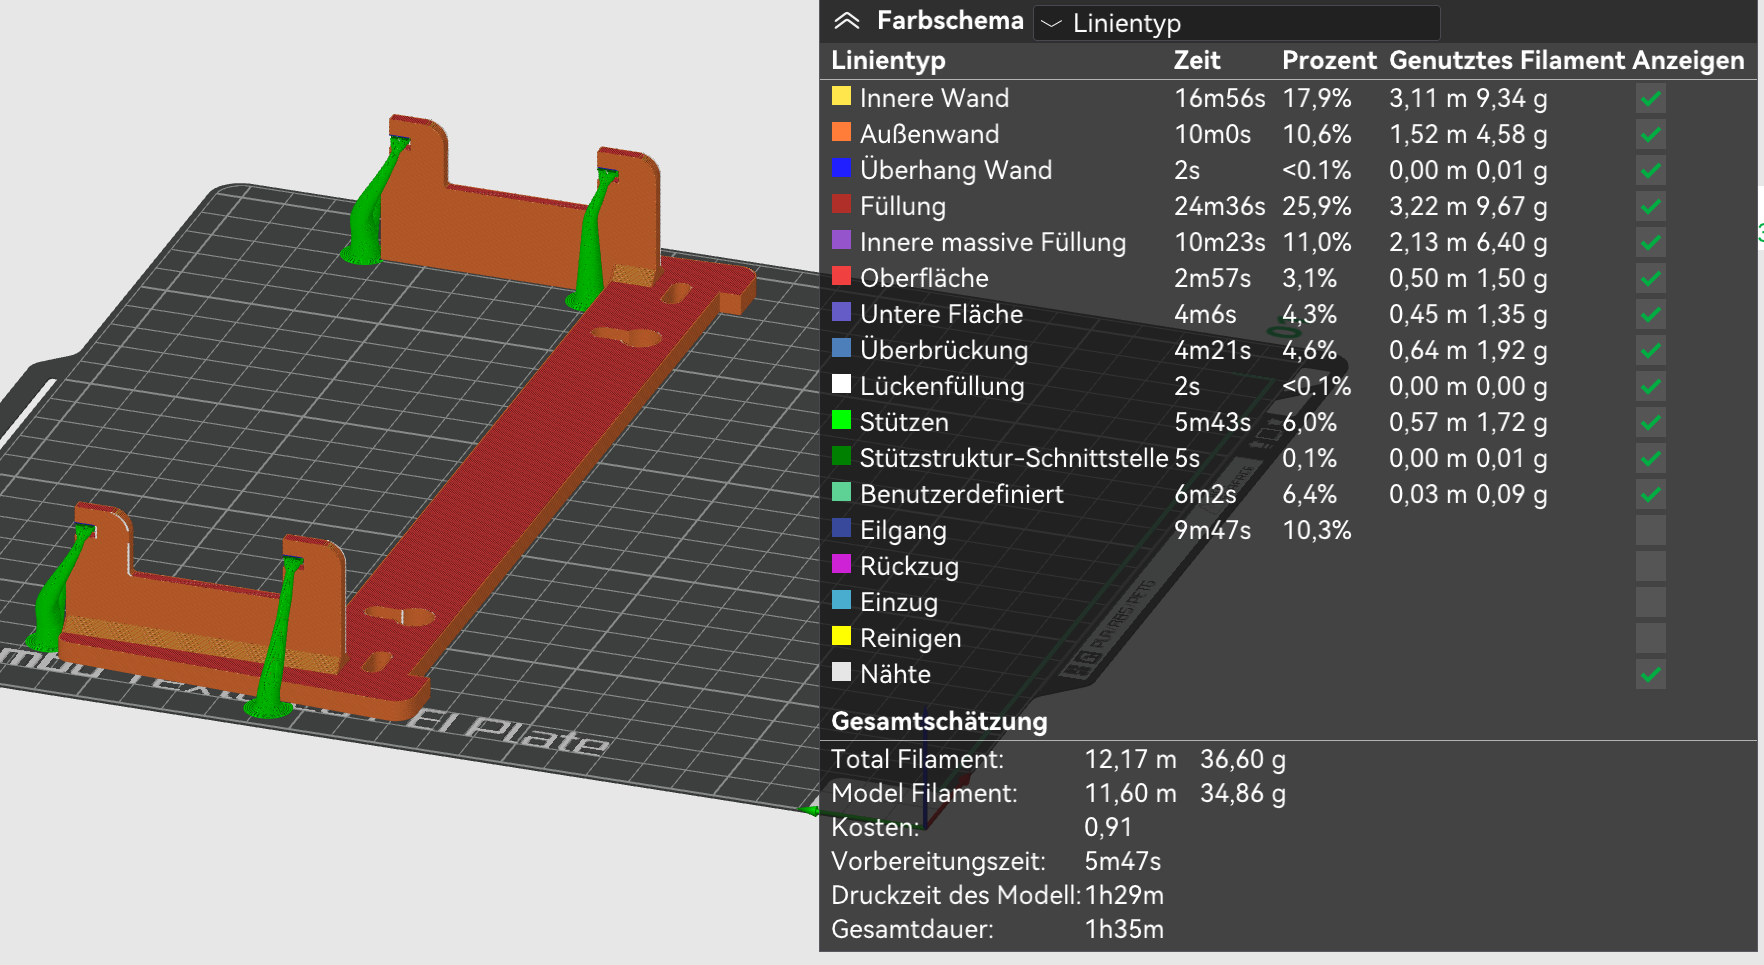The width and height of the screenshot is (1764, 965).
Task: Click the blue Überhang Wand swatch
Action: click(841, 169)
